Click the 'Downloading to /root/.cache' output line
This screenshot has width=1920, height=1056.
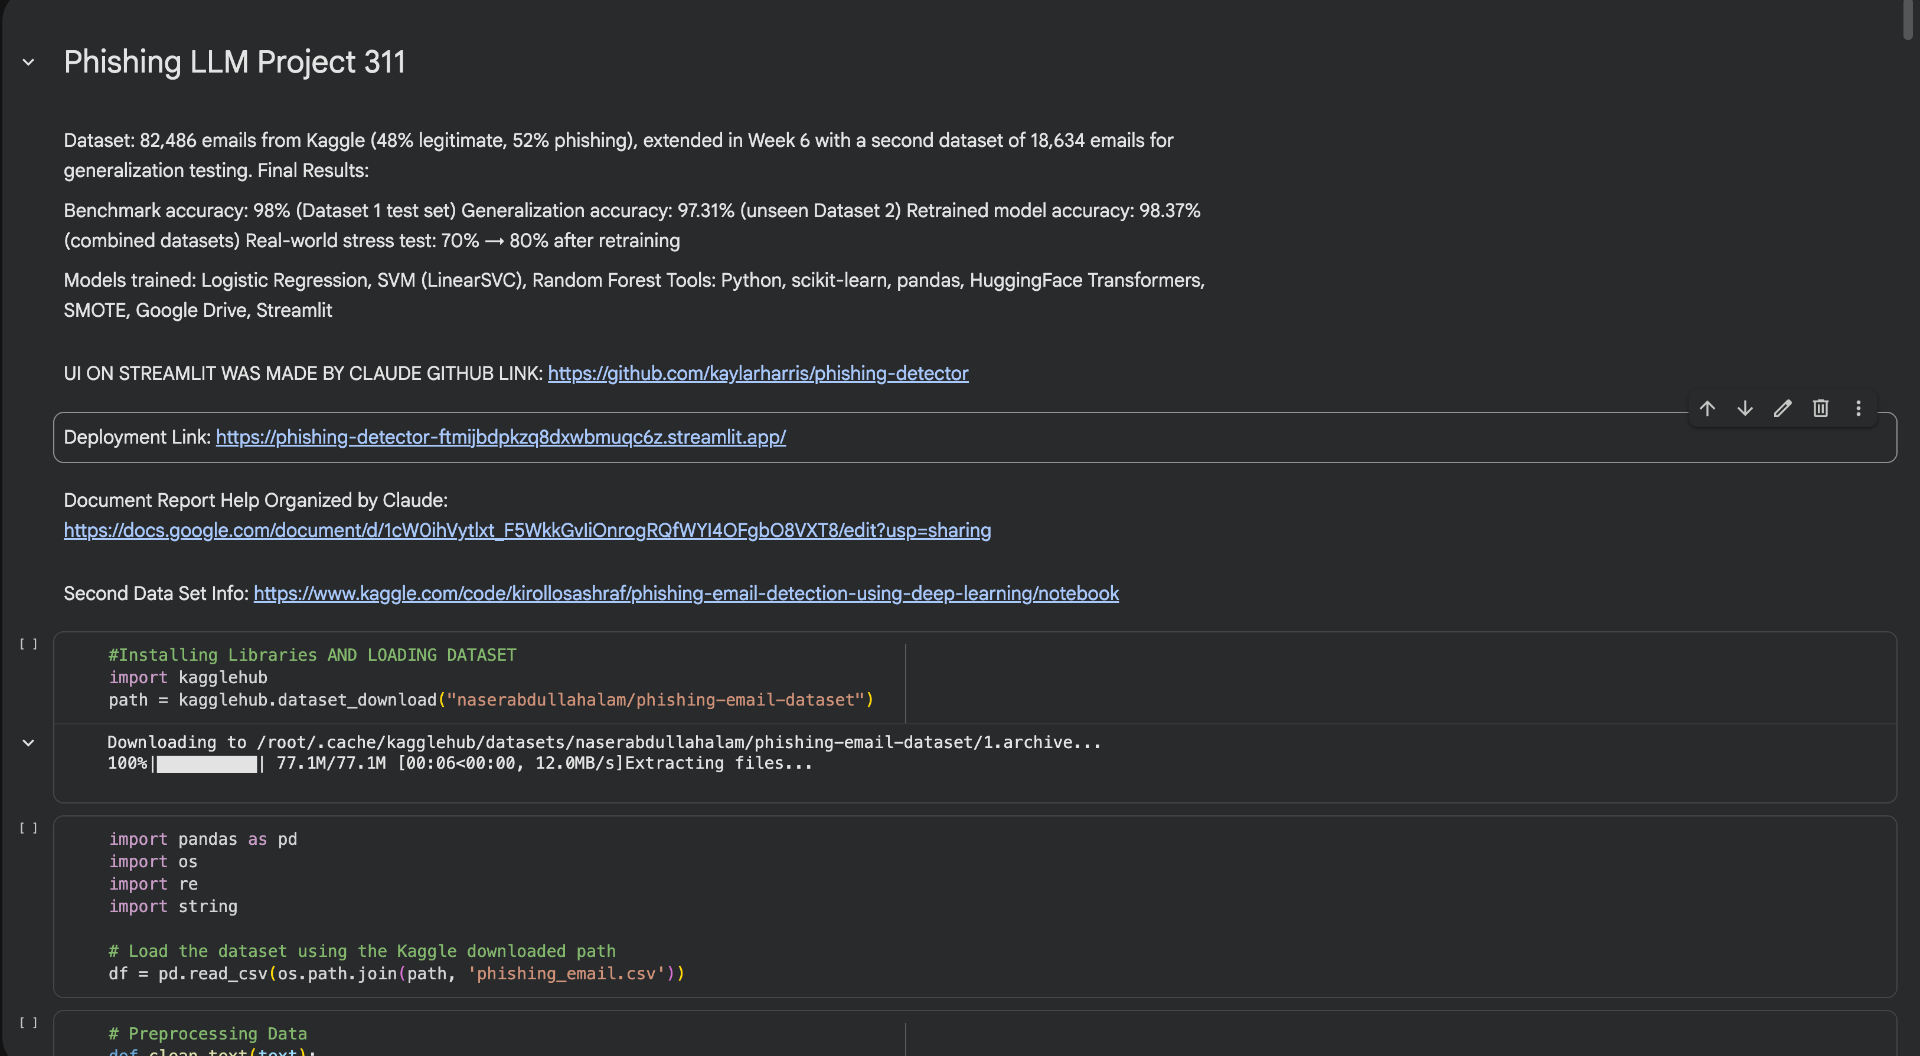[604, 742]
